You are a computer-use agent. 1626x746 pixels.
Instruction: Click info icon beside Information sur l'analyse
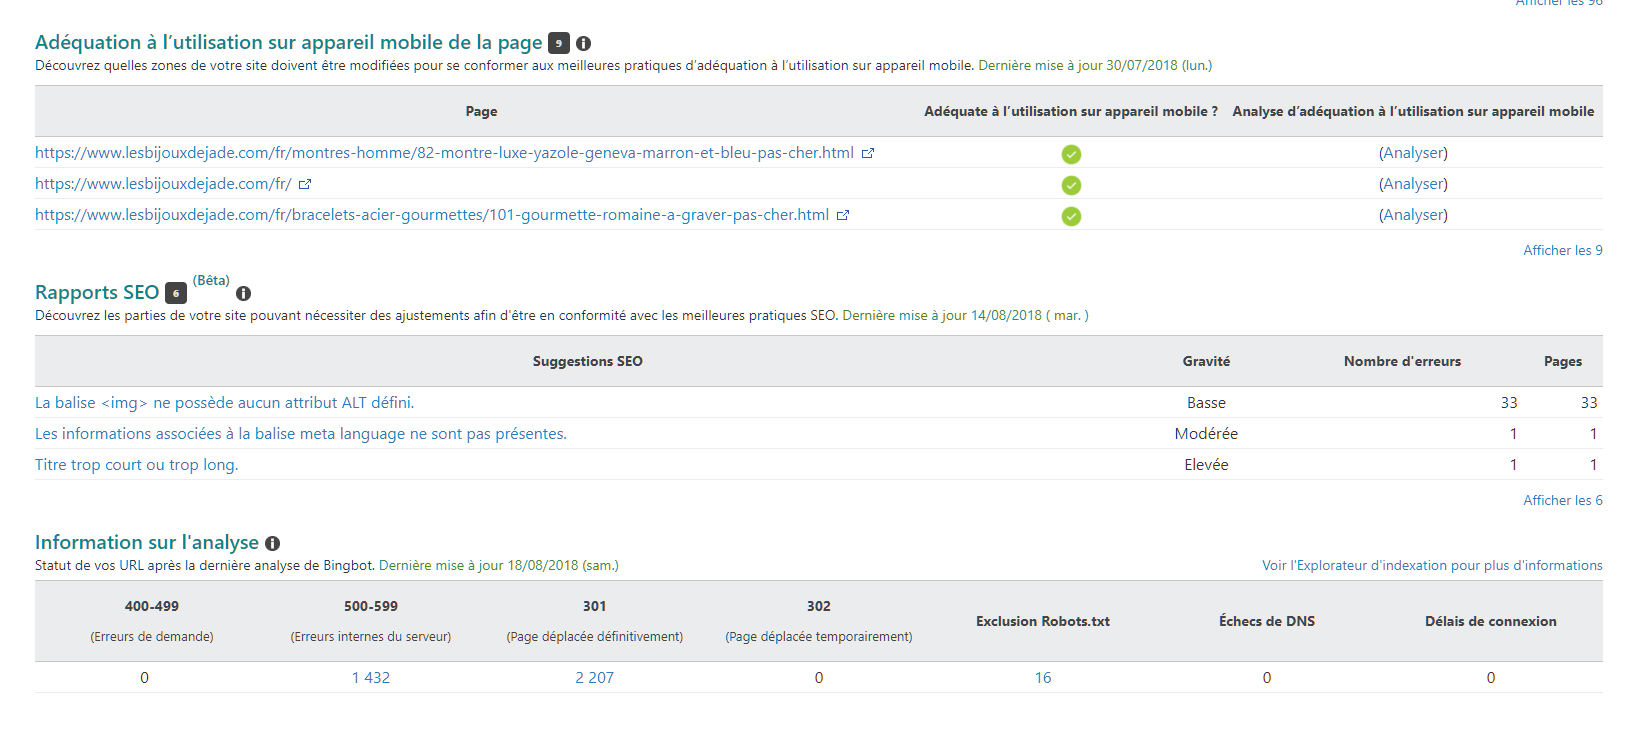pyautogui.click(x=272, y=543)
